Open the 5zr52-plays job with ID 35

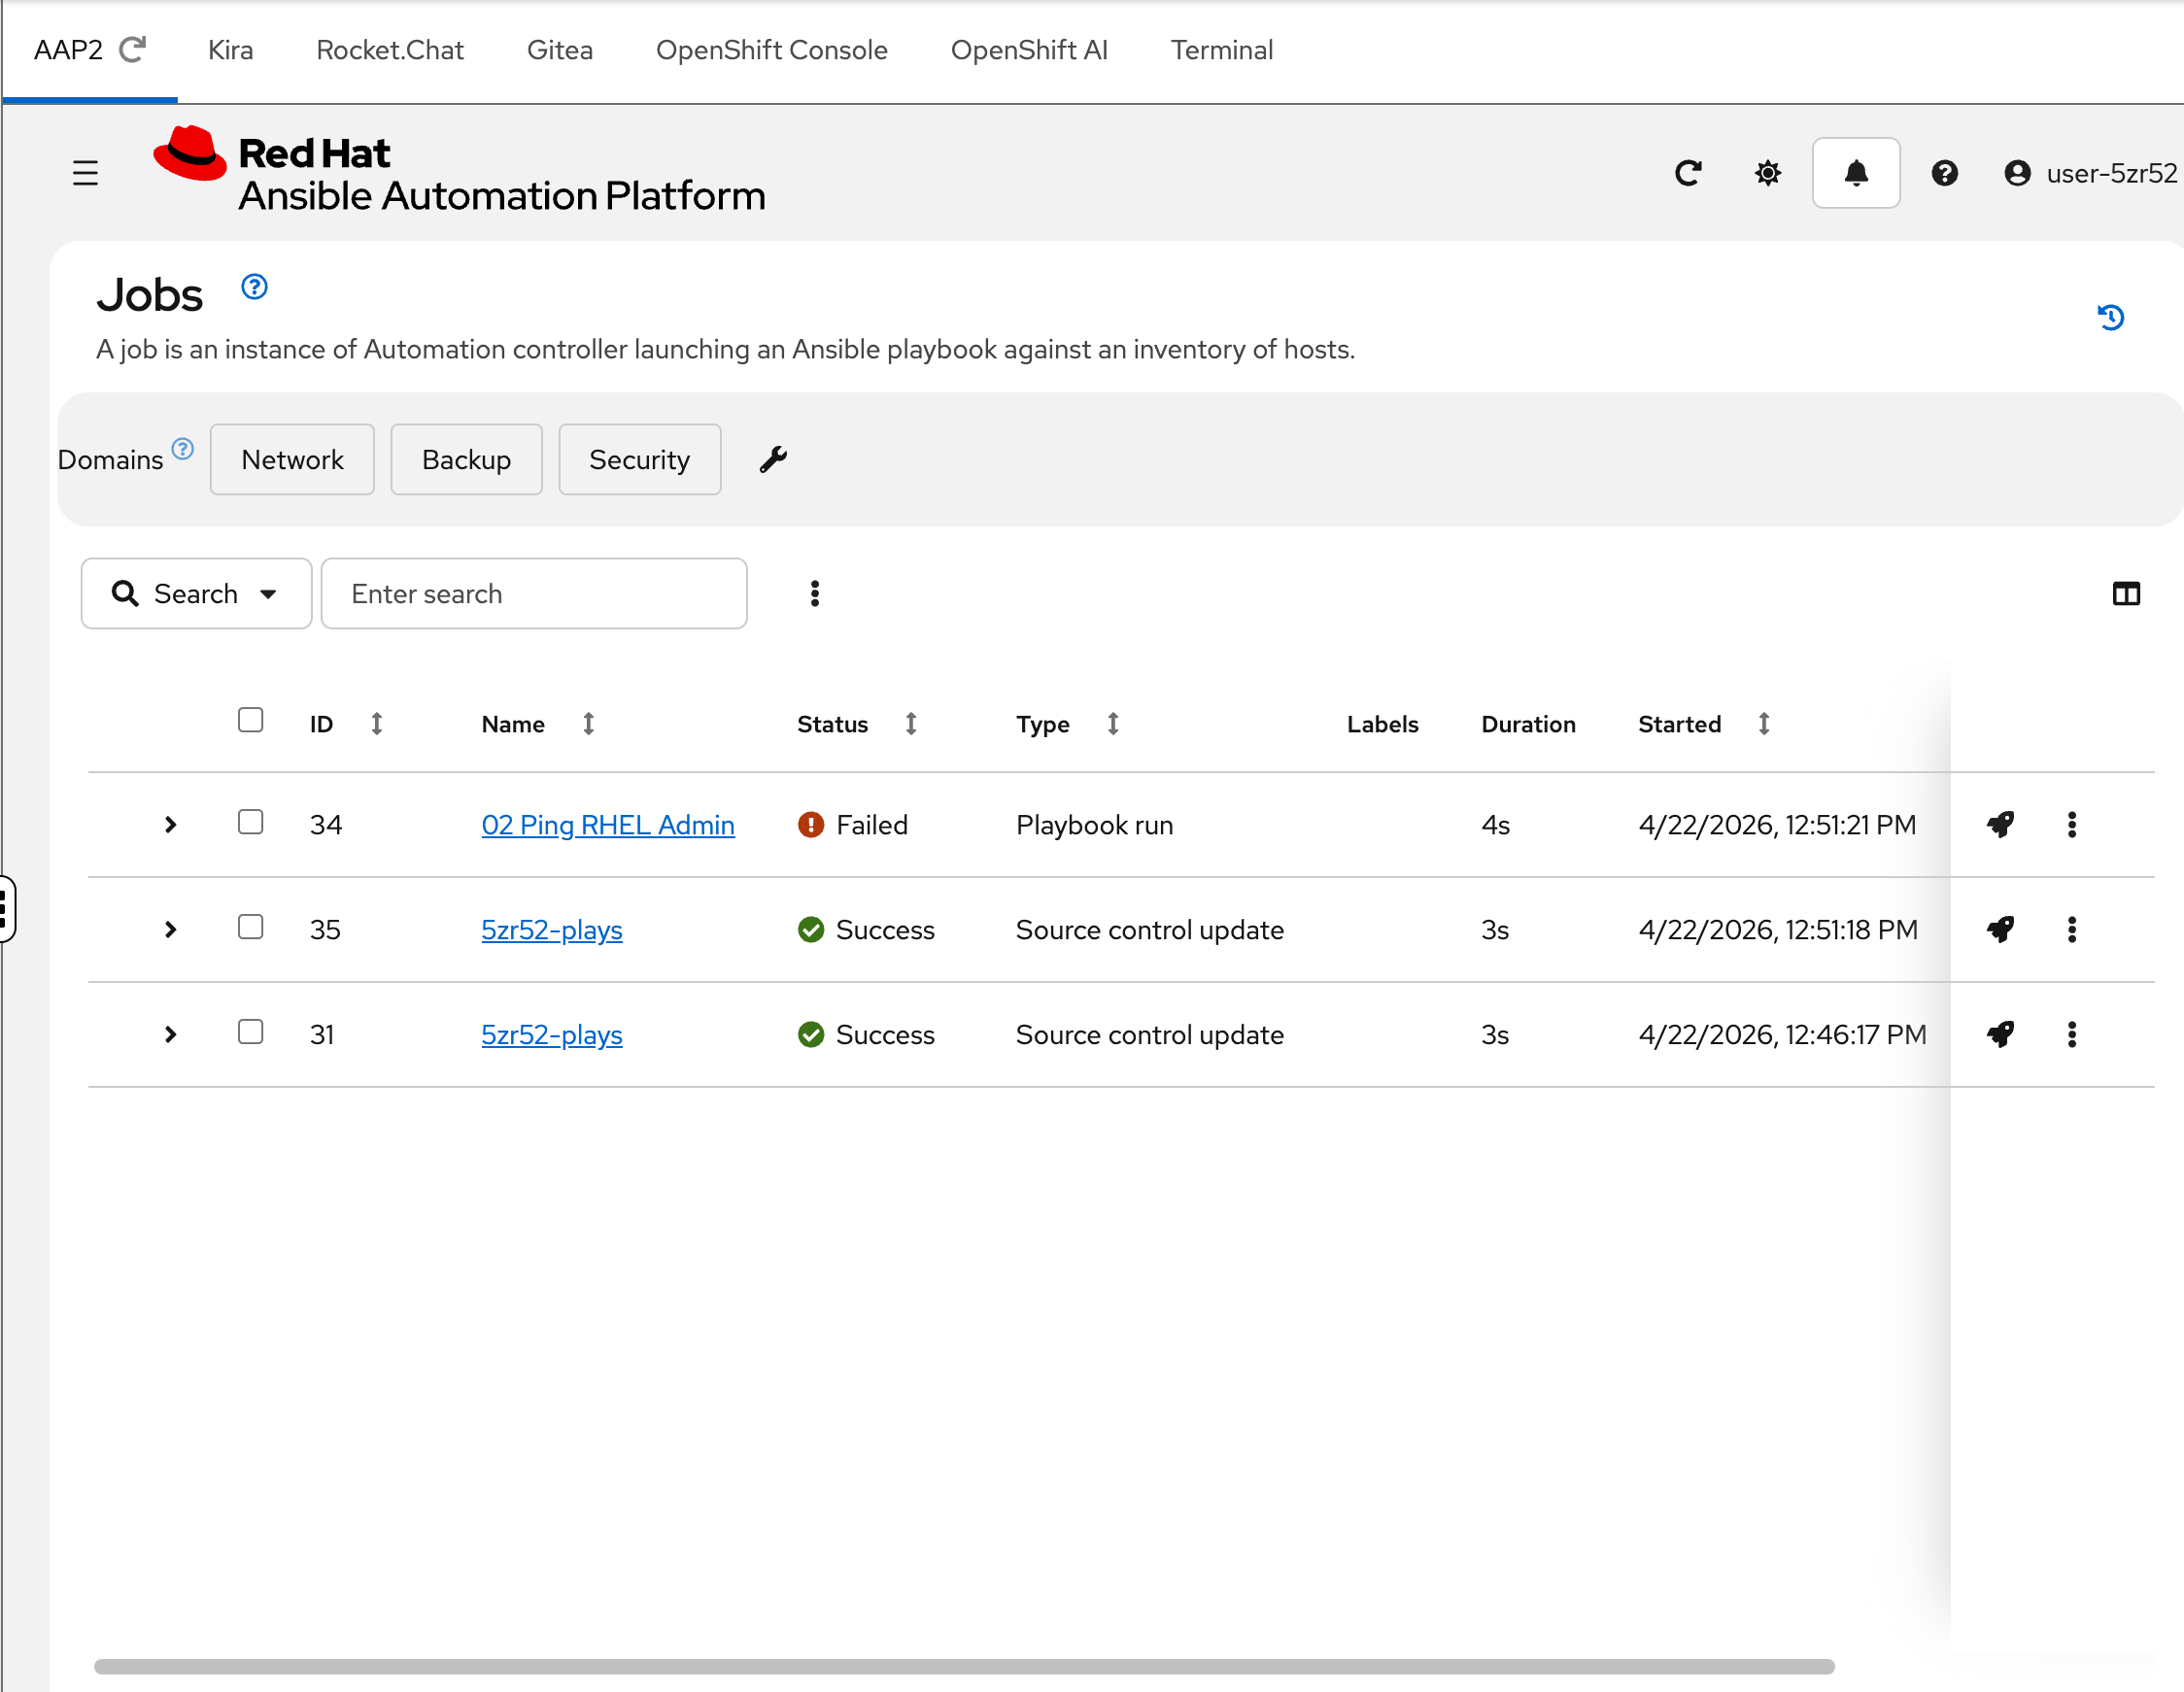point(552,930)
